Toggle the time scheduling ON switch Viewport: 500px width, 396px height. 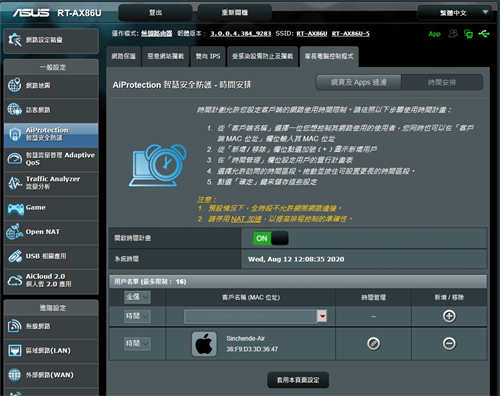point(271,238)
